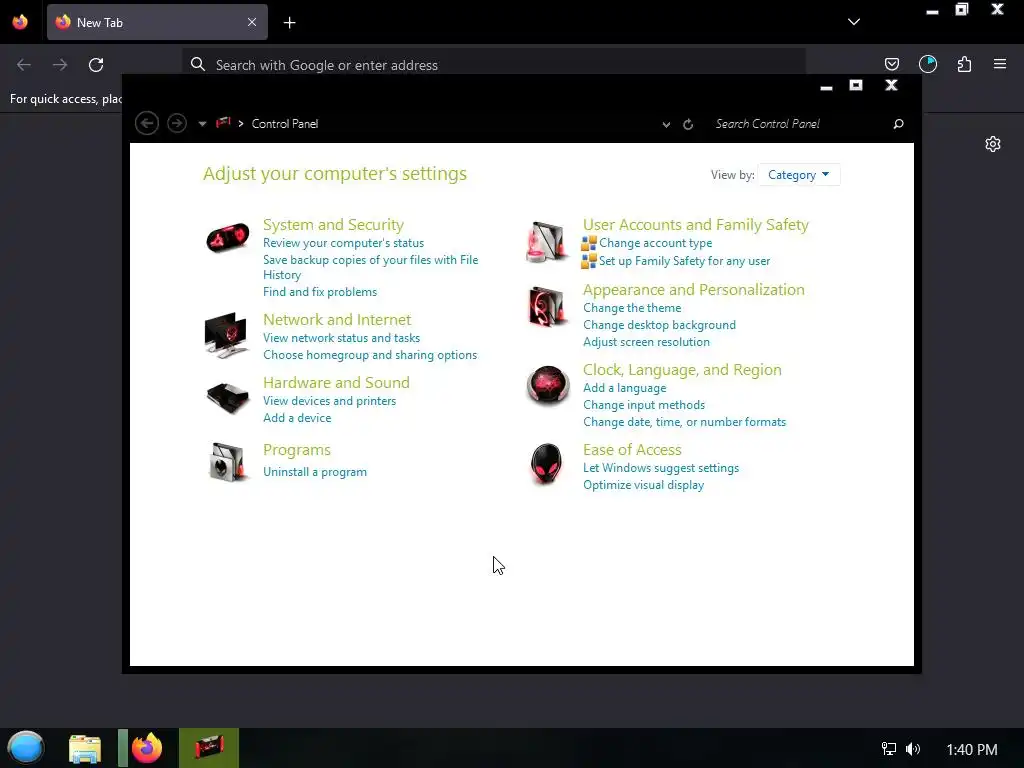Screen dimensions: 1024x768
Task: Click the Appearance and Personalization icon
Action: click(x=547, y=306)
